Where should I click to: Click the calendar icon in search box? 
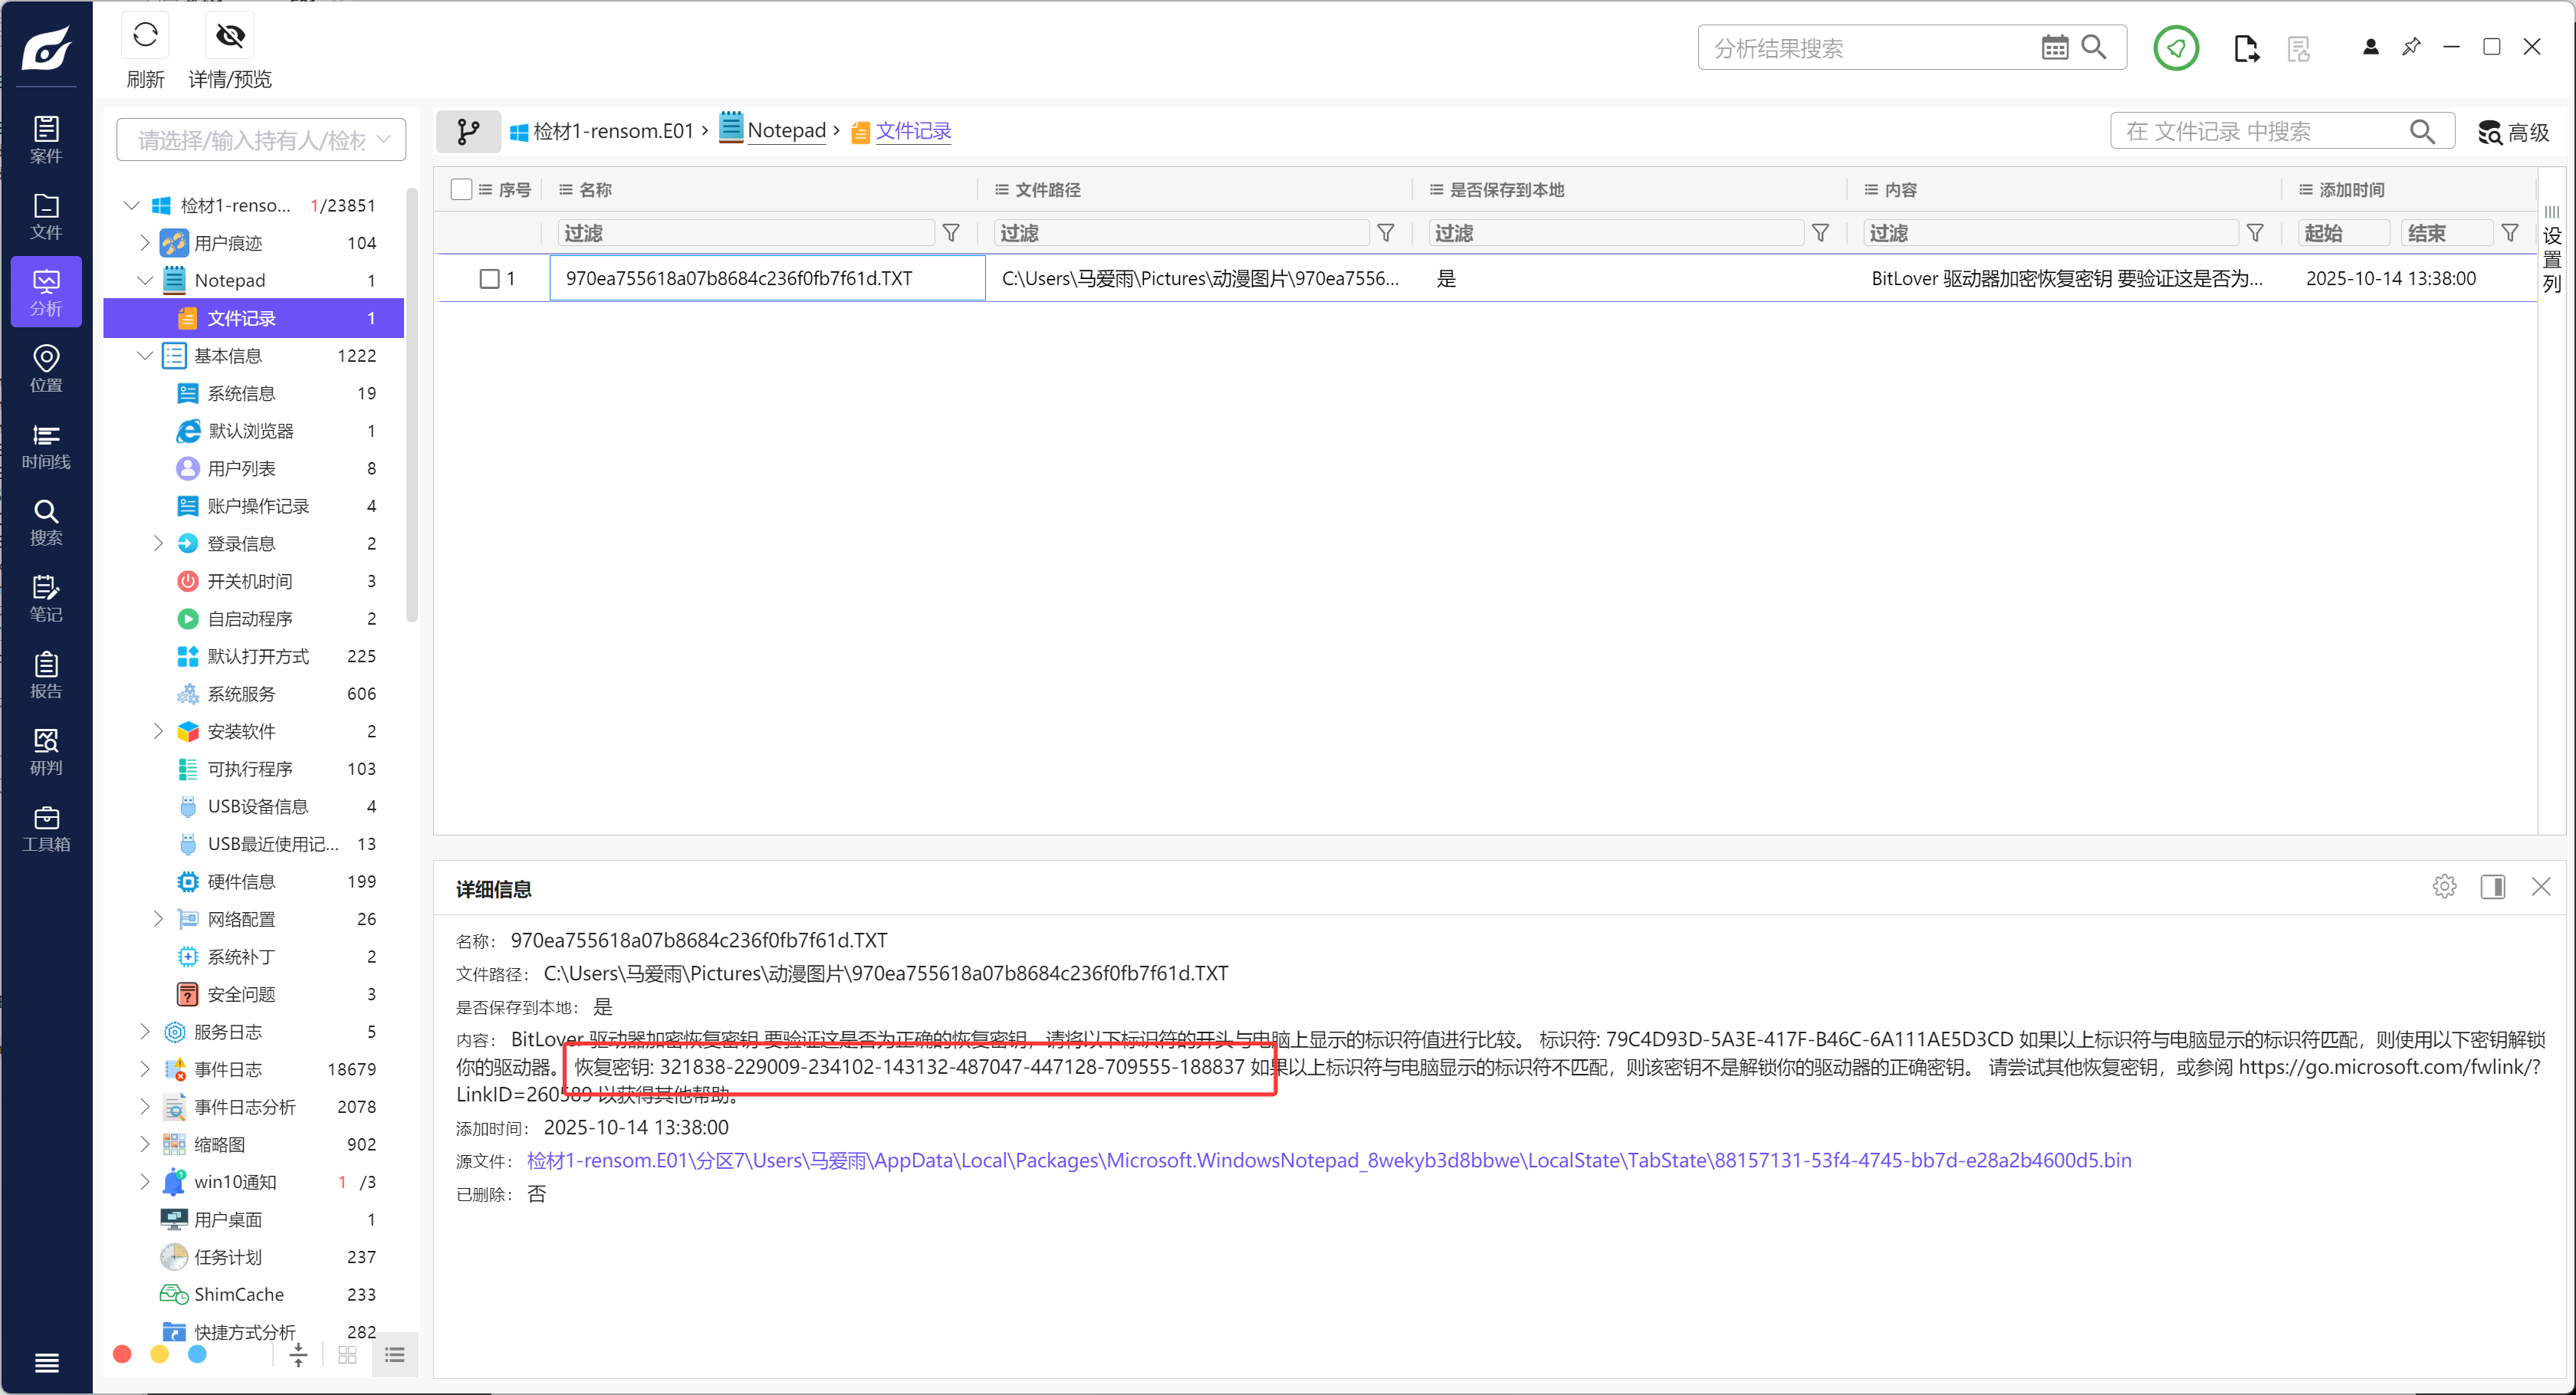pyautogui.click(x=2054, y=48)
